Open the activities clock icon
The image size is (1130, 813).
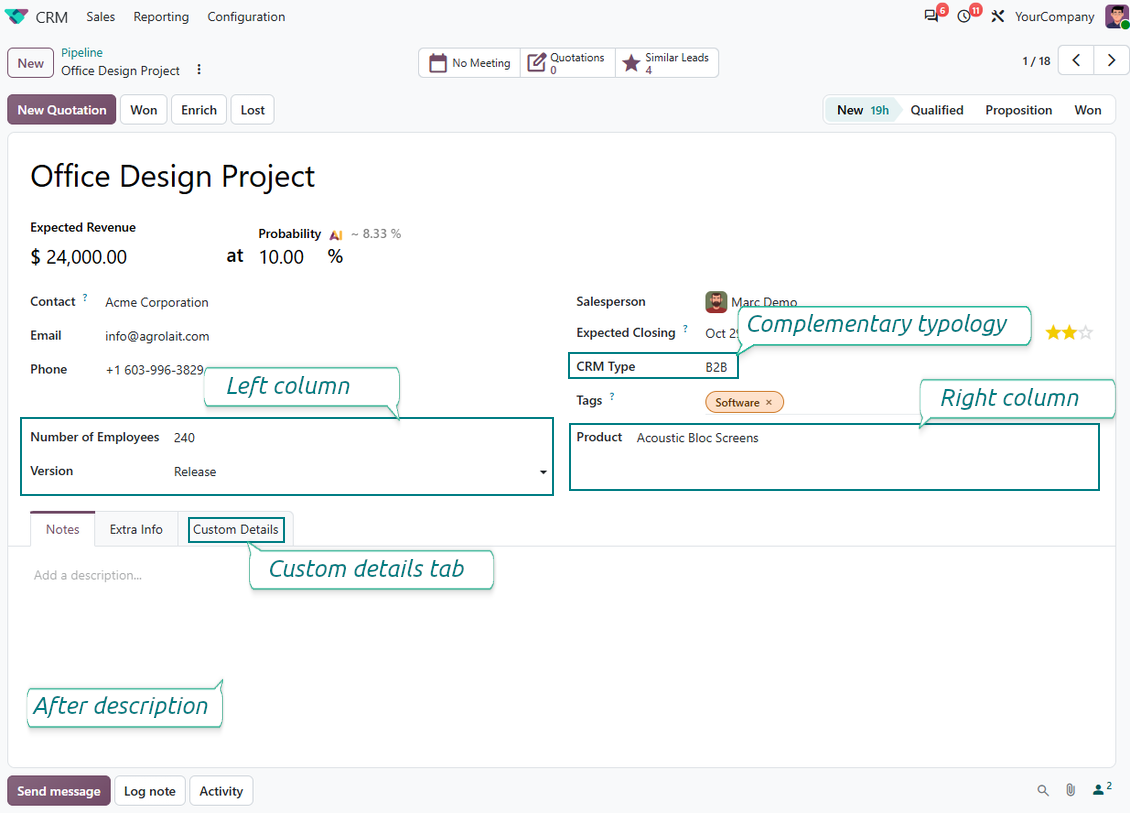pyautogui.click(x=964, y=16)
